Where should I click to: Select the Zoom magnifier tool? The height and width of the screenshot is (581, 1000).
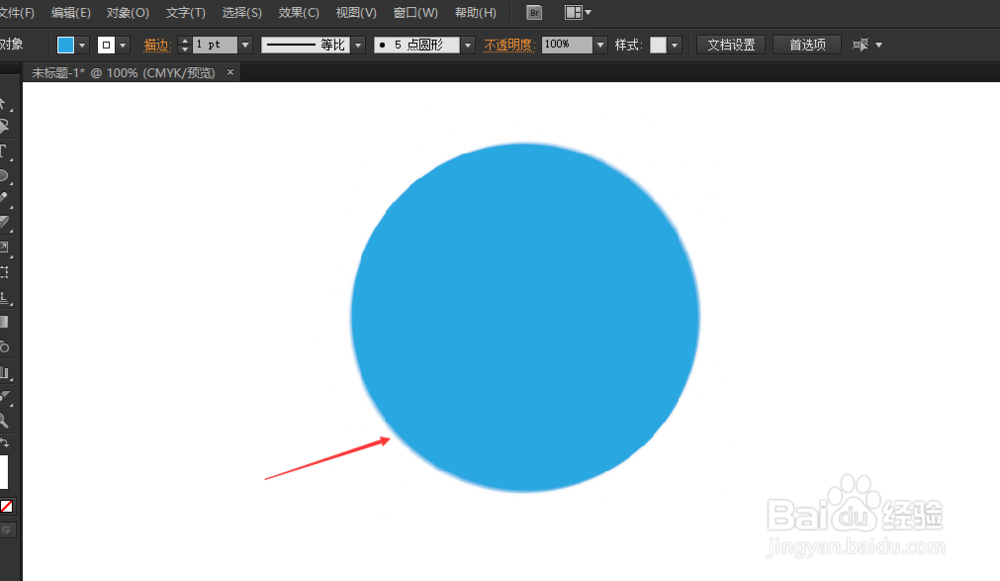point(4,420)
